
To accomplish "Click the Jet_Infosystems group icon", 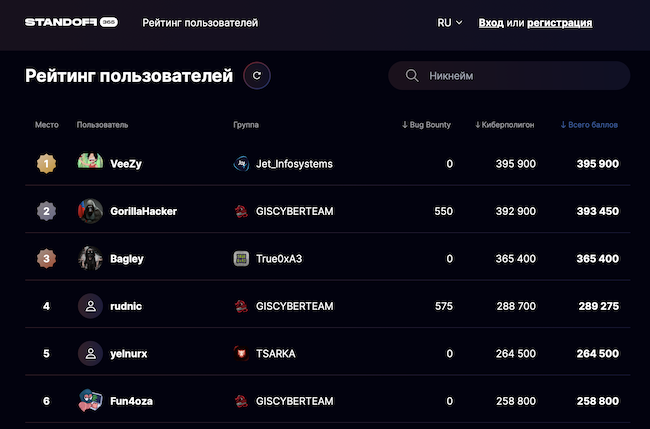I will pos(241,163).
